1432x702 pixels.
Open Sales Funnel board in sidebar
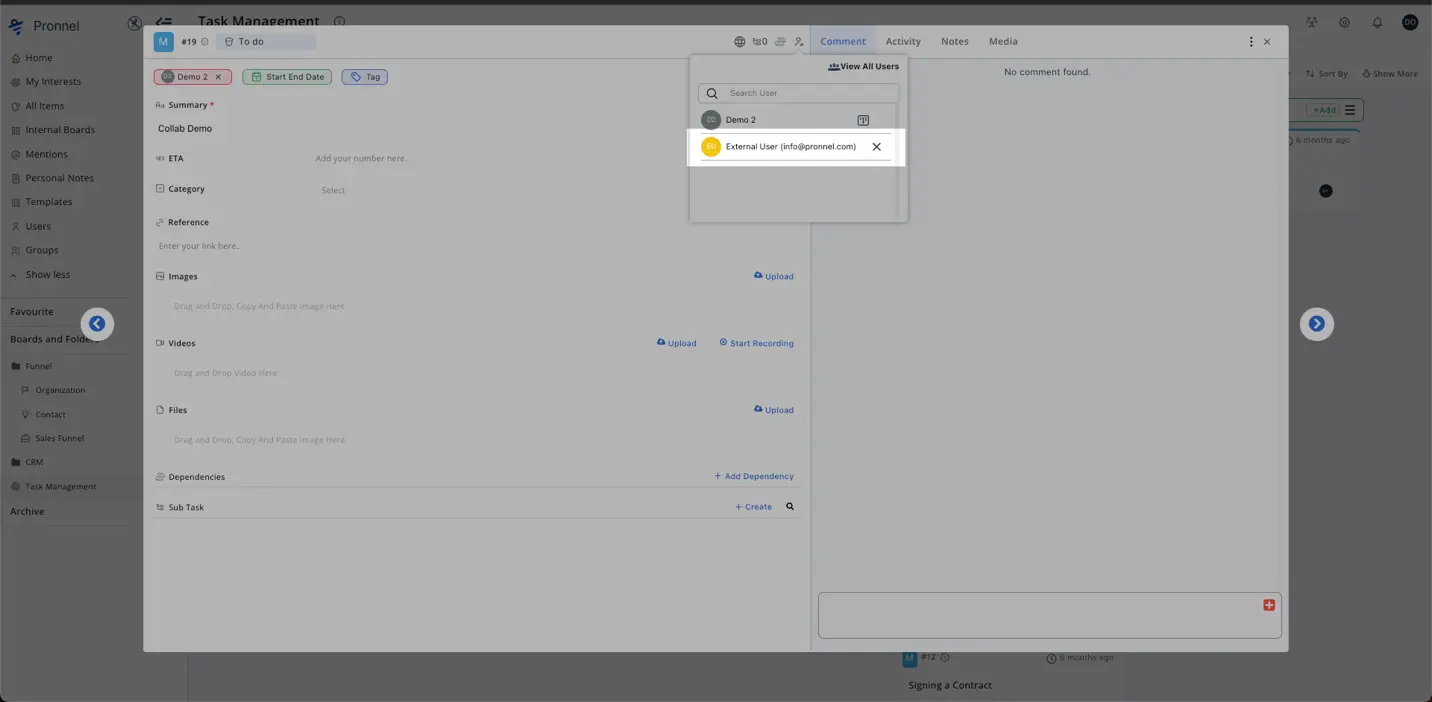(59, 439)
